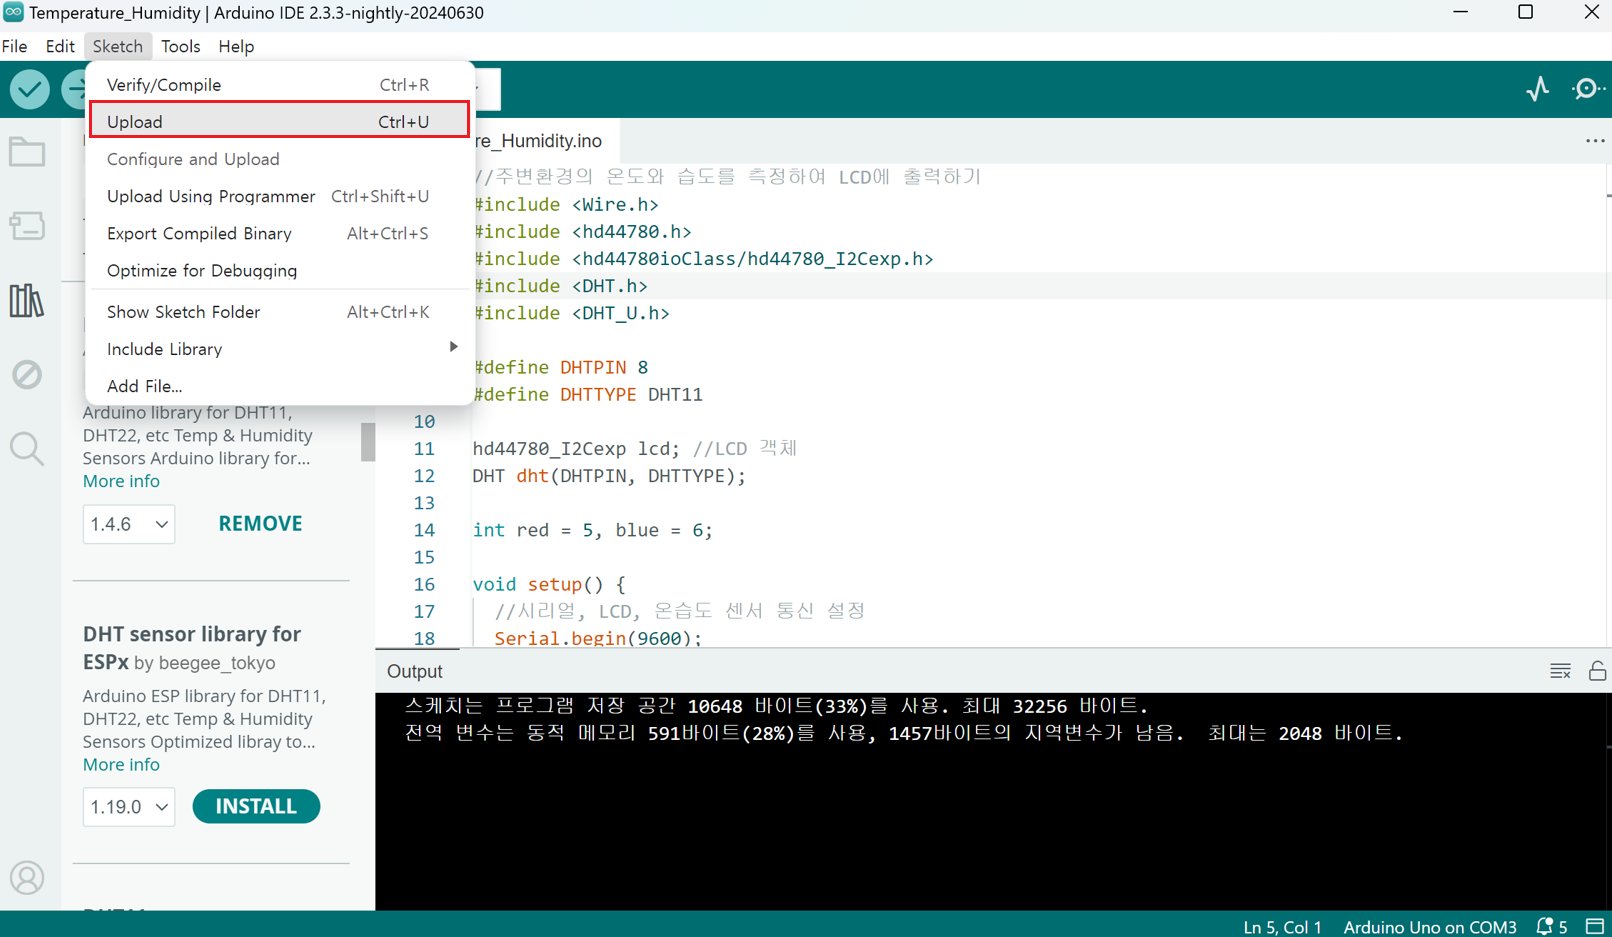Click the #include <DHT.h> code line
This screenshot has height=937, width=1612.
coord(560,286)
